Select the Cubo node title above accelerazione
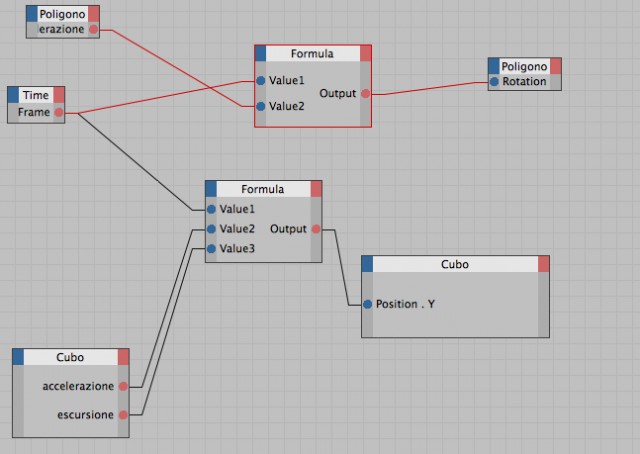The image size is (640, 454). click(x=71, y=357)
